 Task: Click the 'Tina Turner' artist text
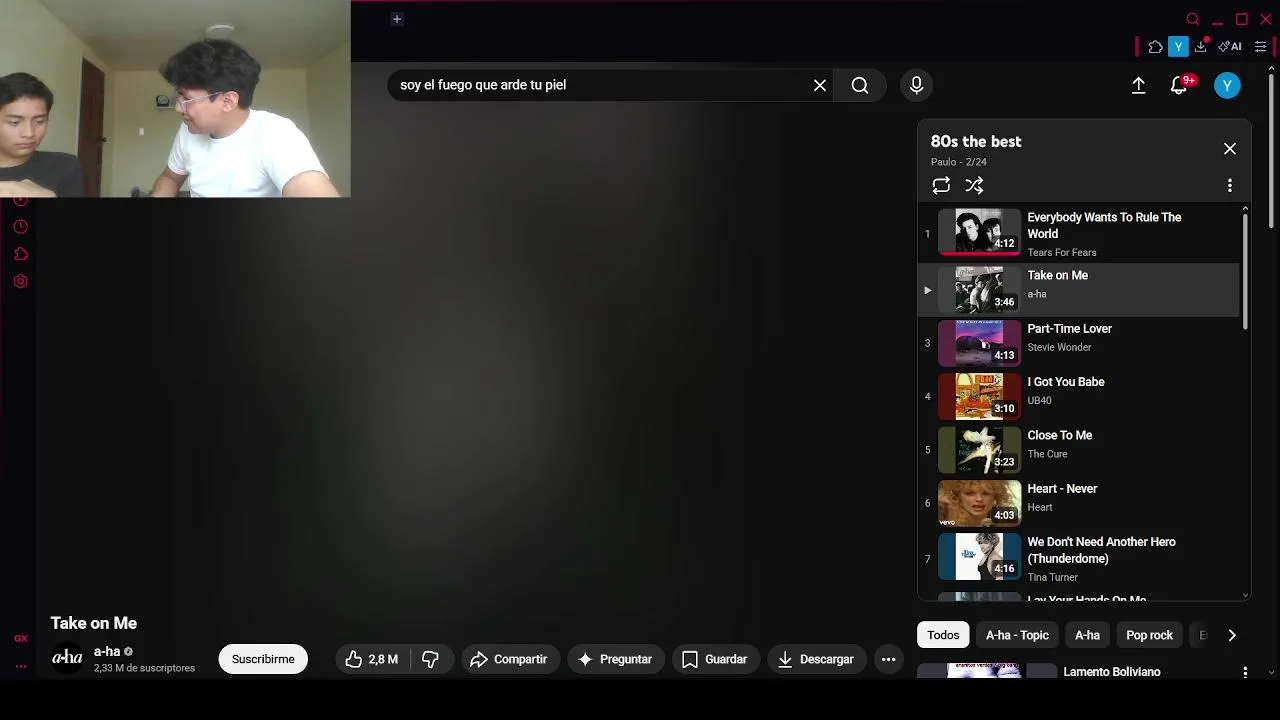click(x=1052, y=577)
